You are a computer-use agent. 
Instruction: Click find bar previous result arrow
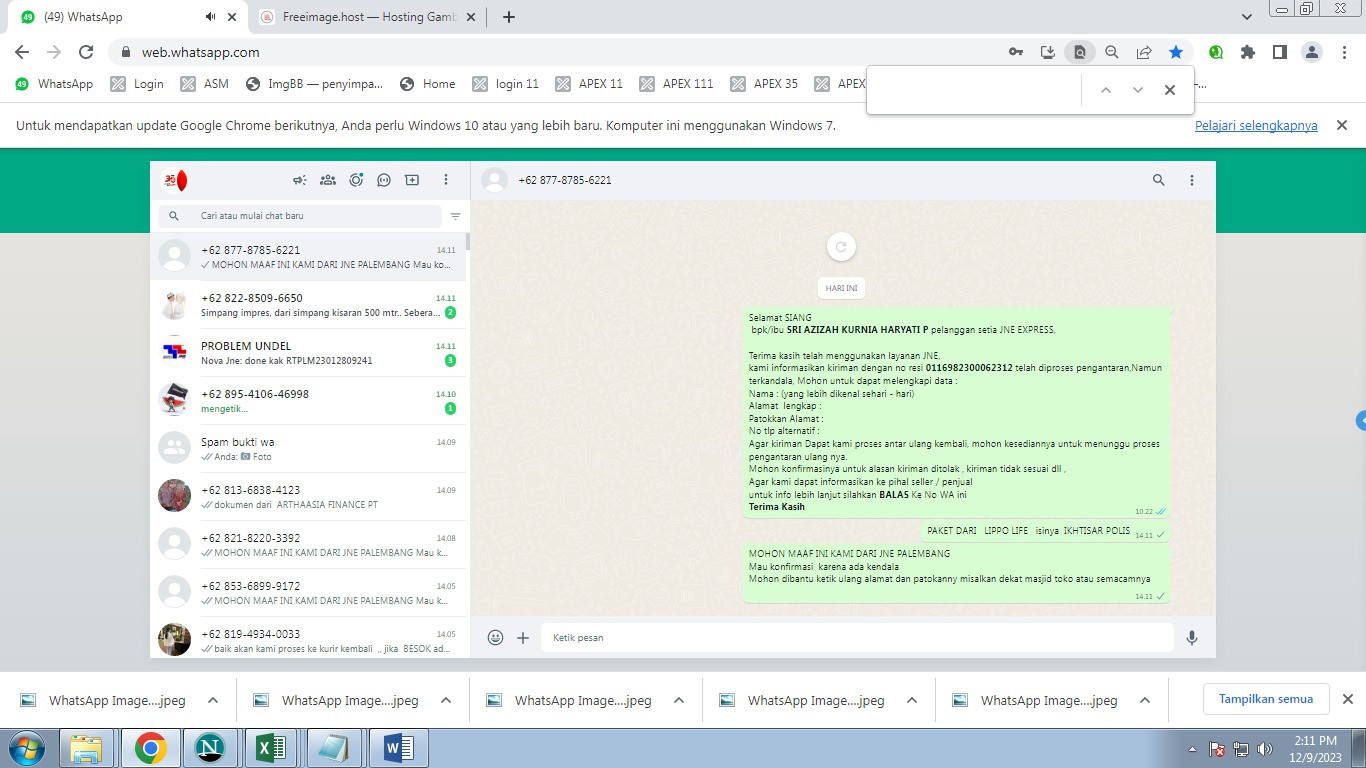(1106, 90)
